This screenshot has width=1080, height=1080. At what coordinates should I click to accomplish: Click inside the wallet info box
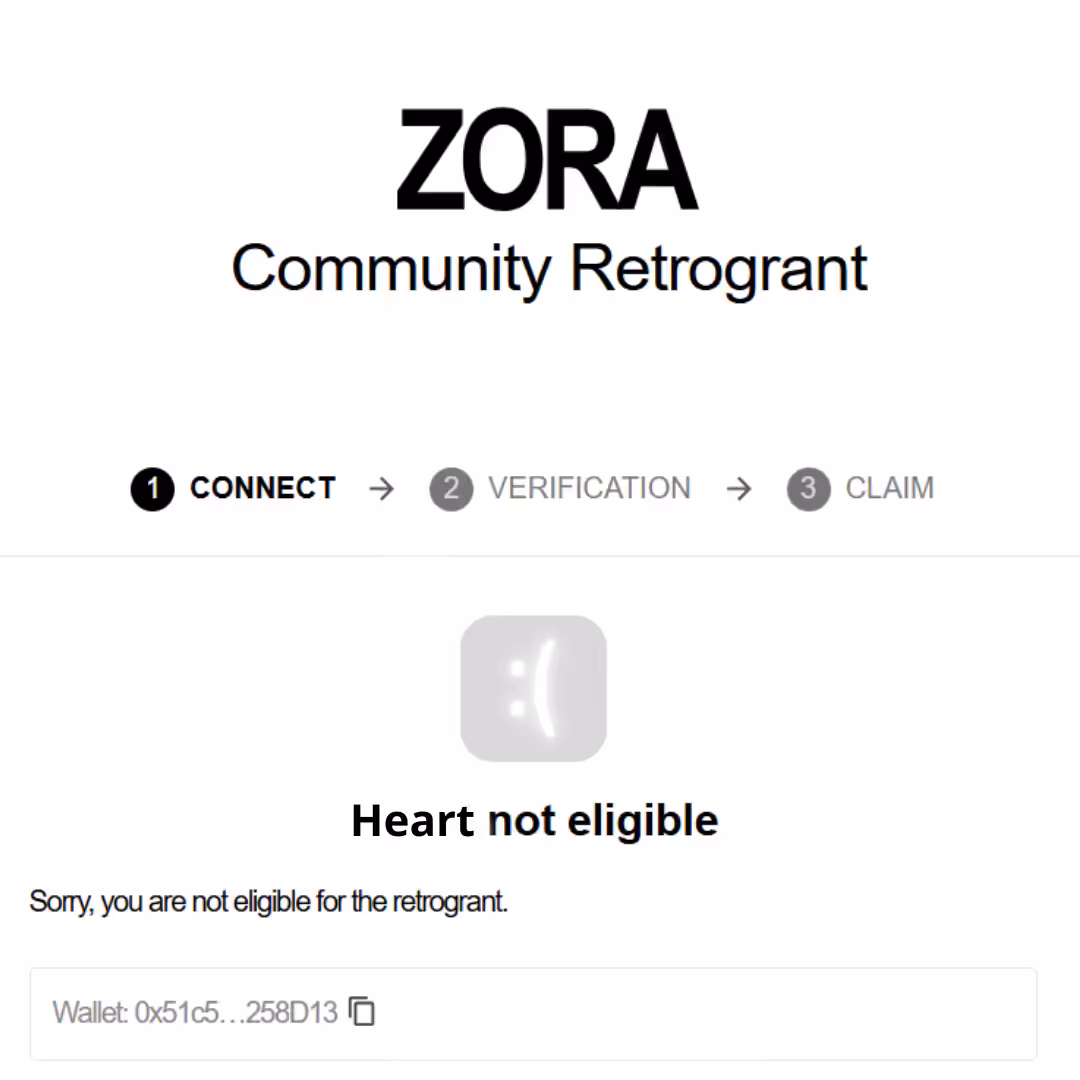533,1014
